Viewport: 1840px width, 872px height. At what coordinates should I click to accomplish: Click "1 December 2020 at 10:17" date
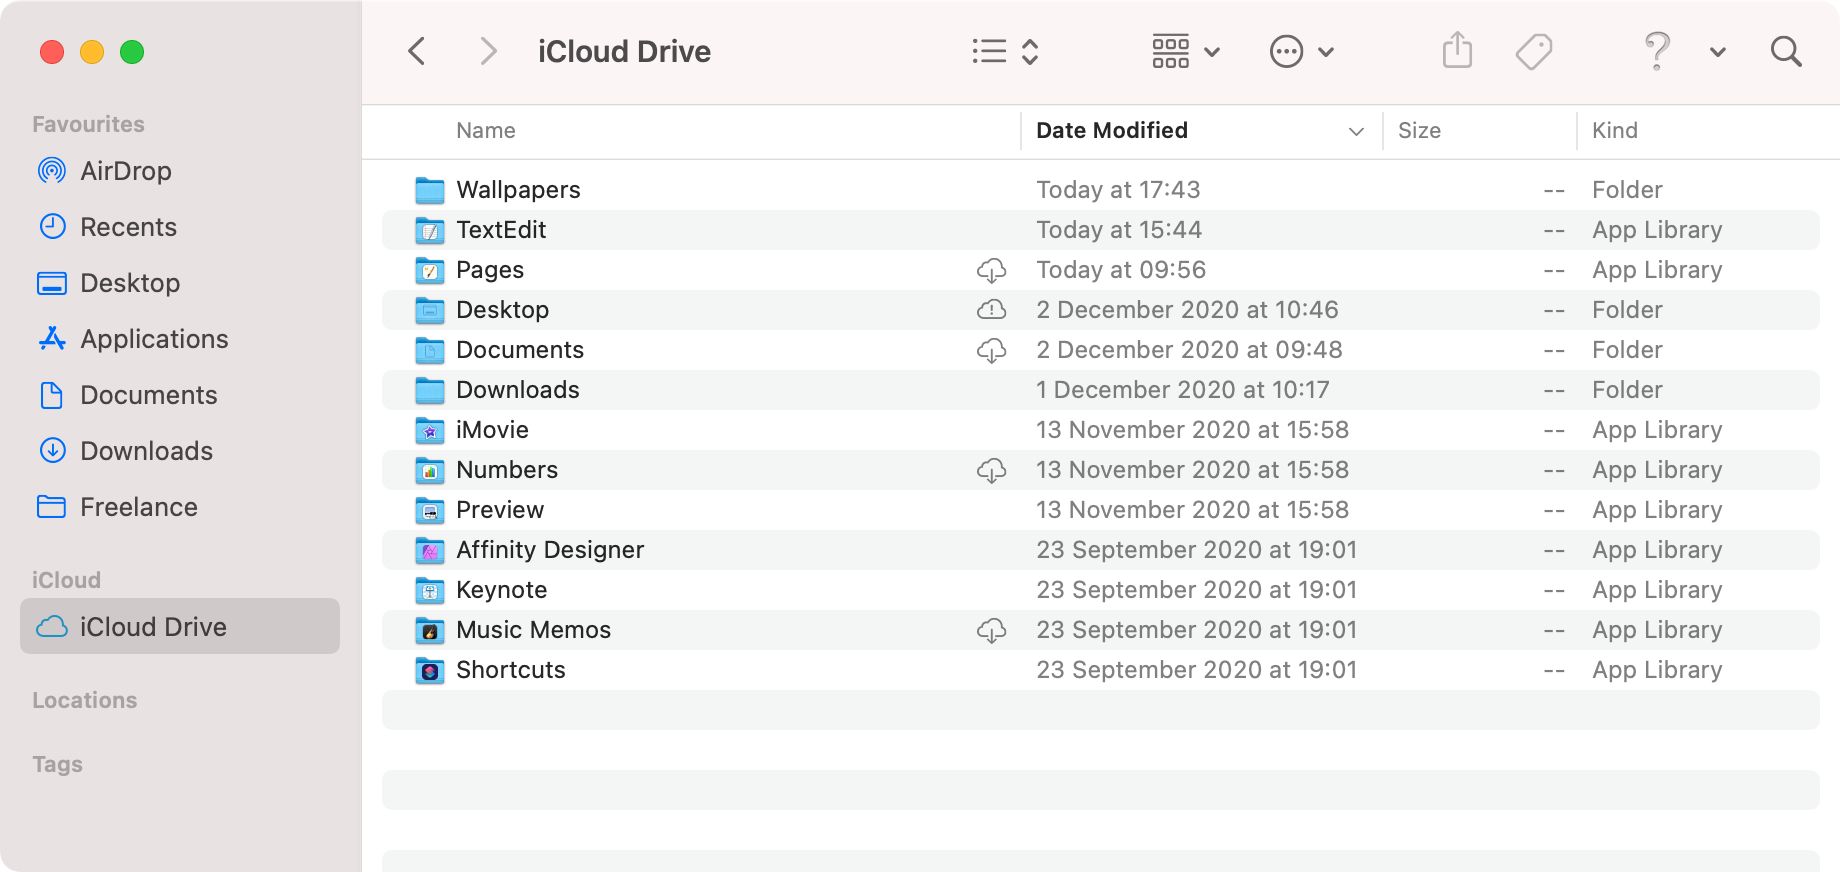(1183, 390)
